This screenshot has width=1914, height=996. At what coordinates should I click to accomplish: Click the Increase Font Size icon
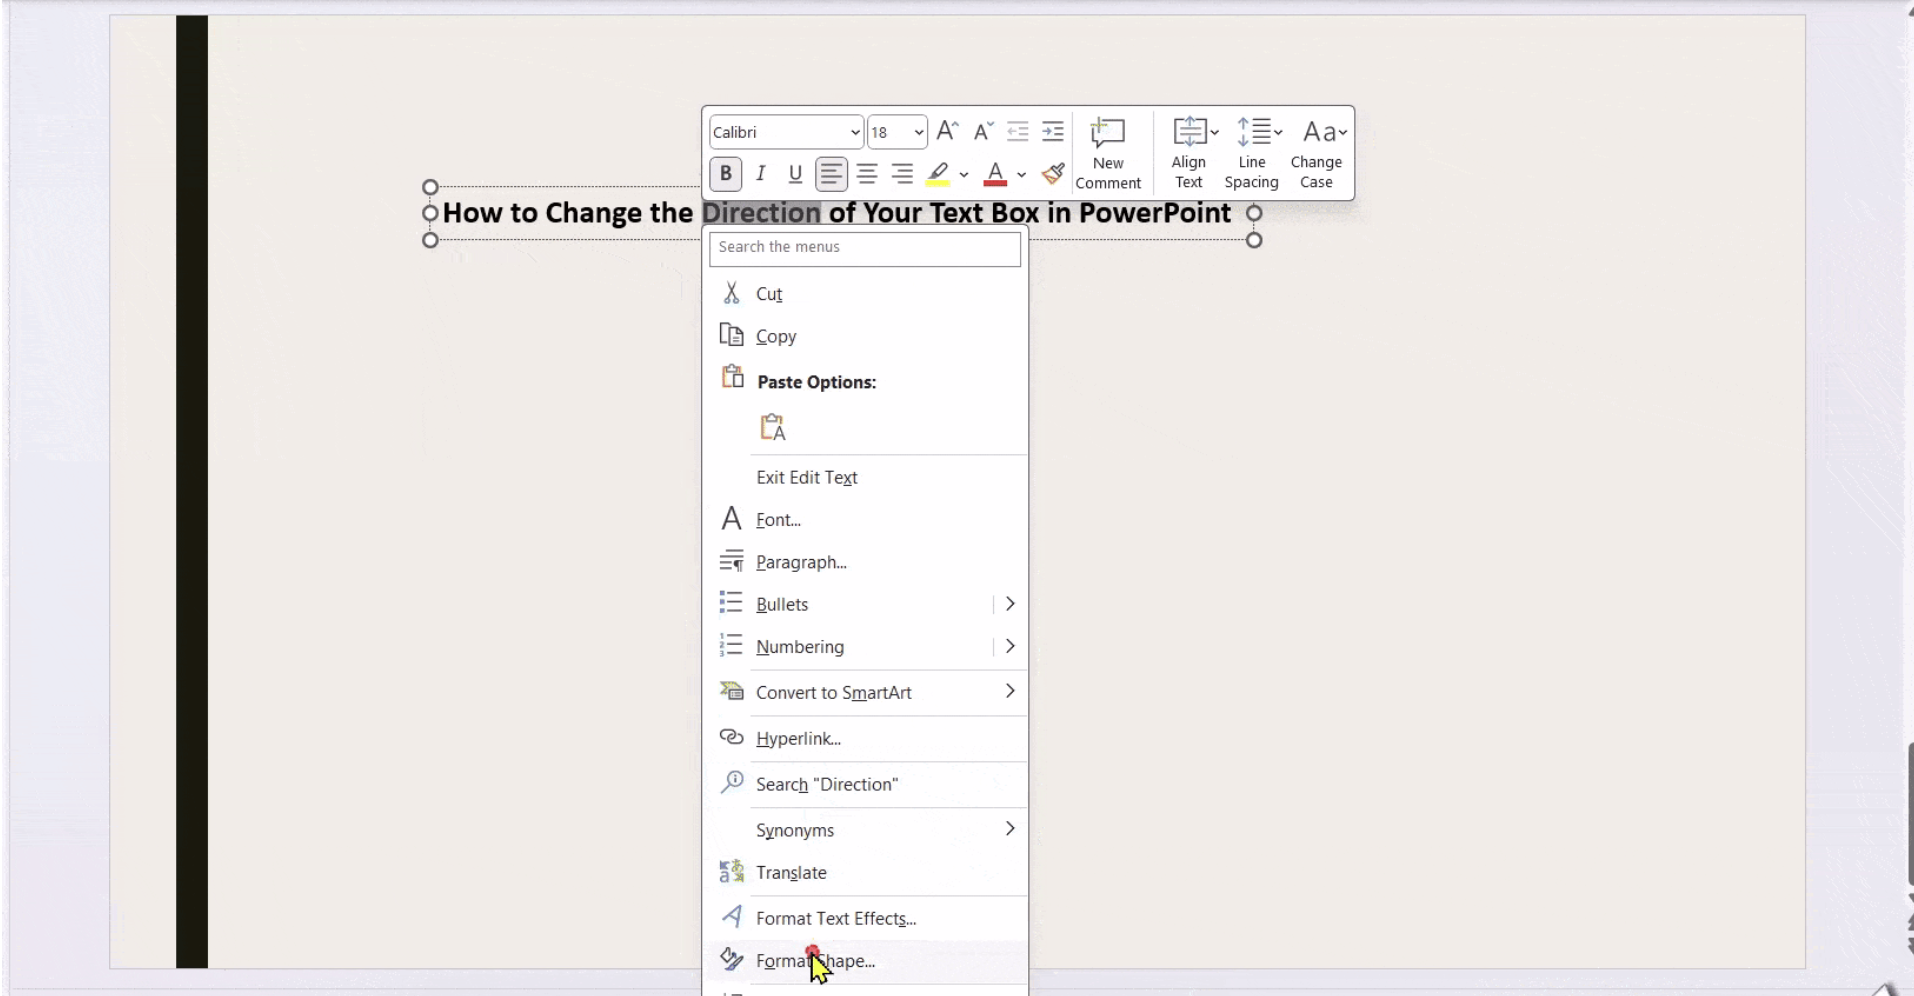tap(946, 131)
